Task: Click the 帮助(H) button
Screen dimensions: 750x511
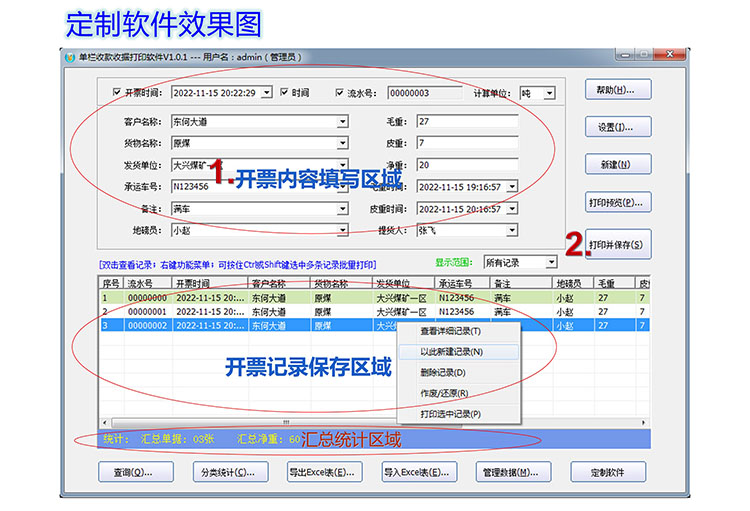Action: point(618,89)
